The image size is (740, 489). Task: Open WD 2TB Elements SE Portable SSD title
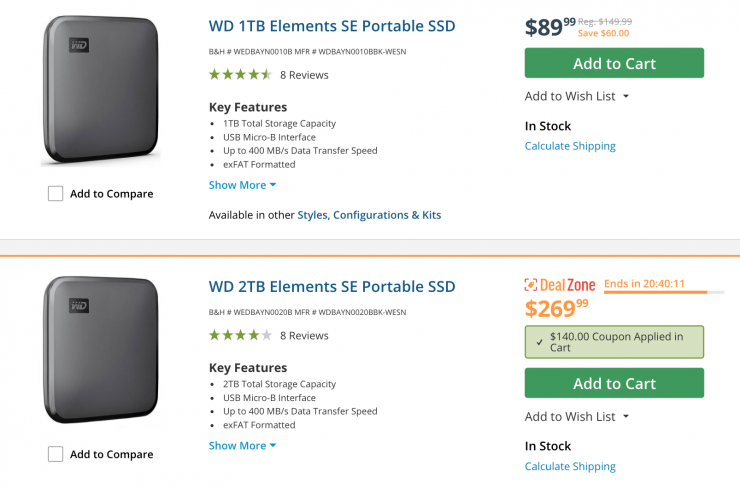[x=332, y=286]
